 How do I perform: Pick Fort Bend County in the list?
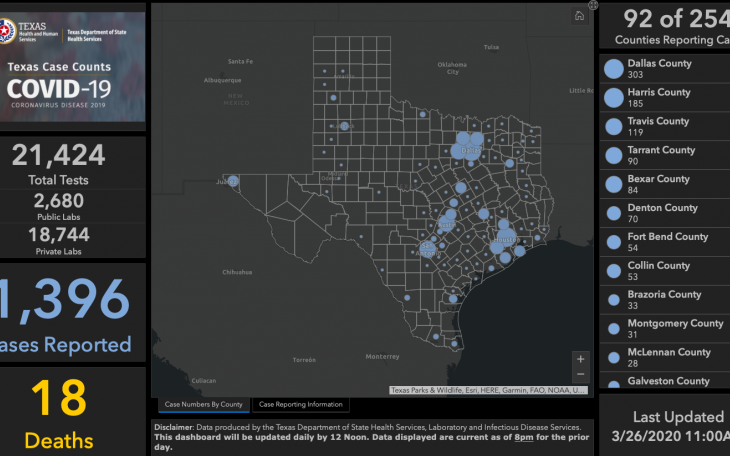[667, 243]
